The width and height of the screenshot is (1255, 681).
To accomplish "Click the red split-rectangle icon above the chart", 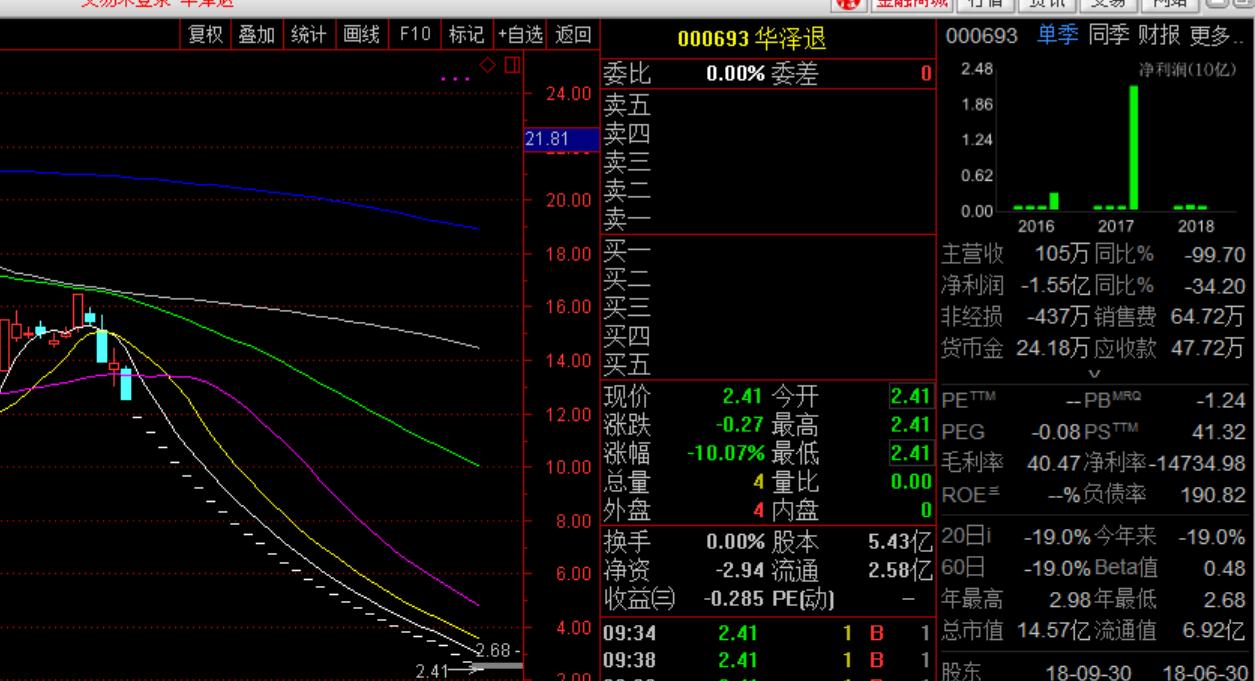I will pyautogui.click(x=512, y=65).
